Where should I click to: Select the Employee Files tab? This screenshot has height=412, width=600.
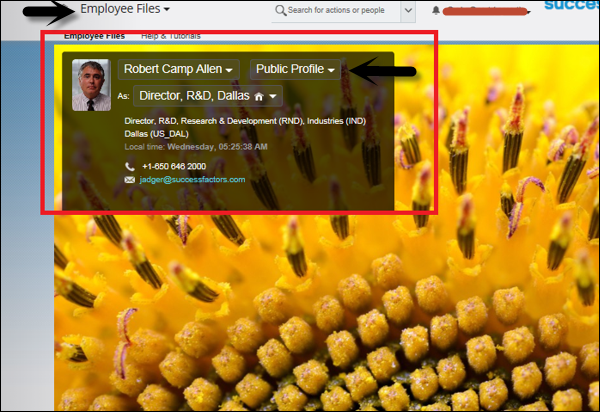click(x=94, y=35)
